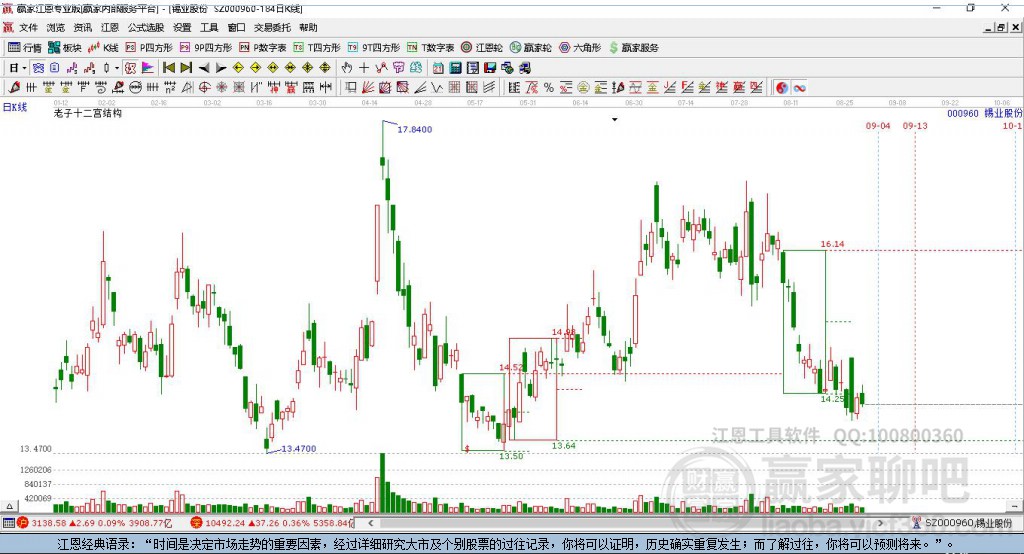Image resolution: width=1024 pixels, height=554 pixels.
Task: Select the percent % retracement tool
Action: 549,88
